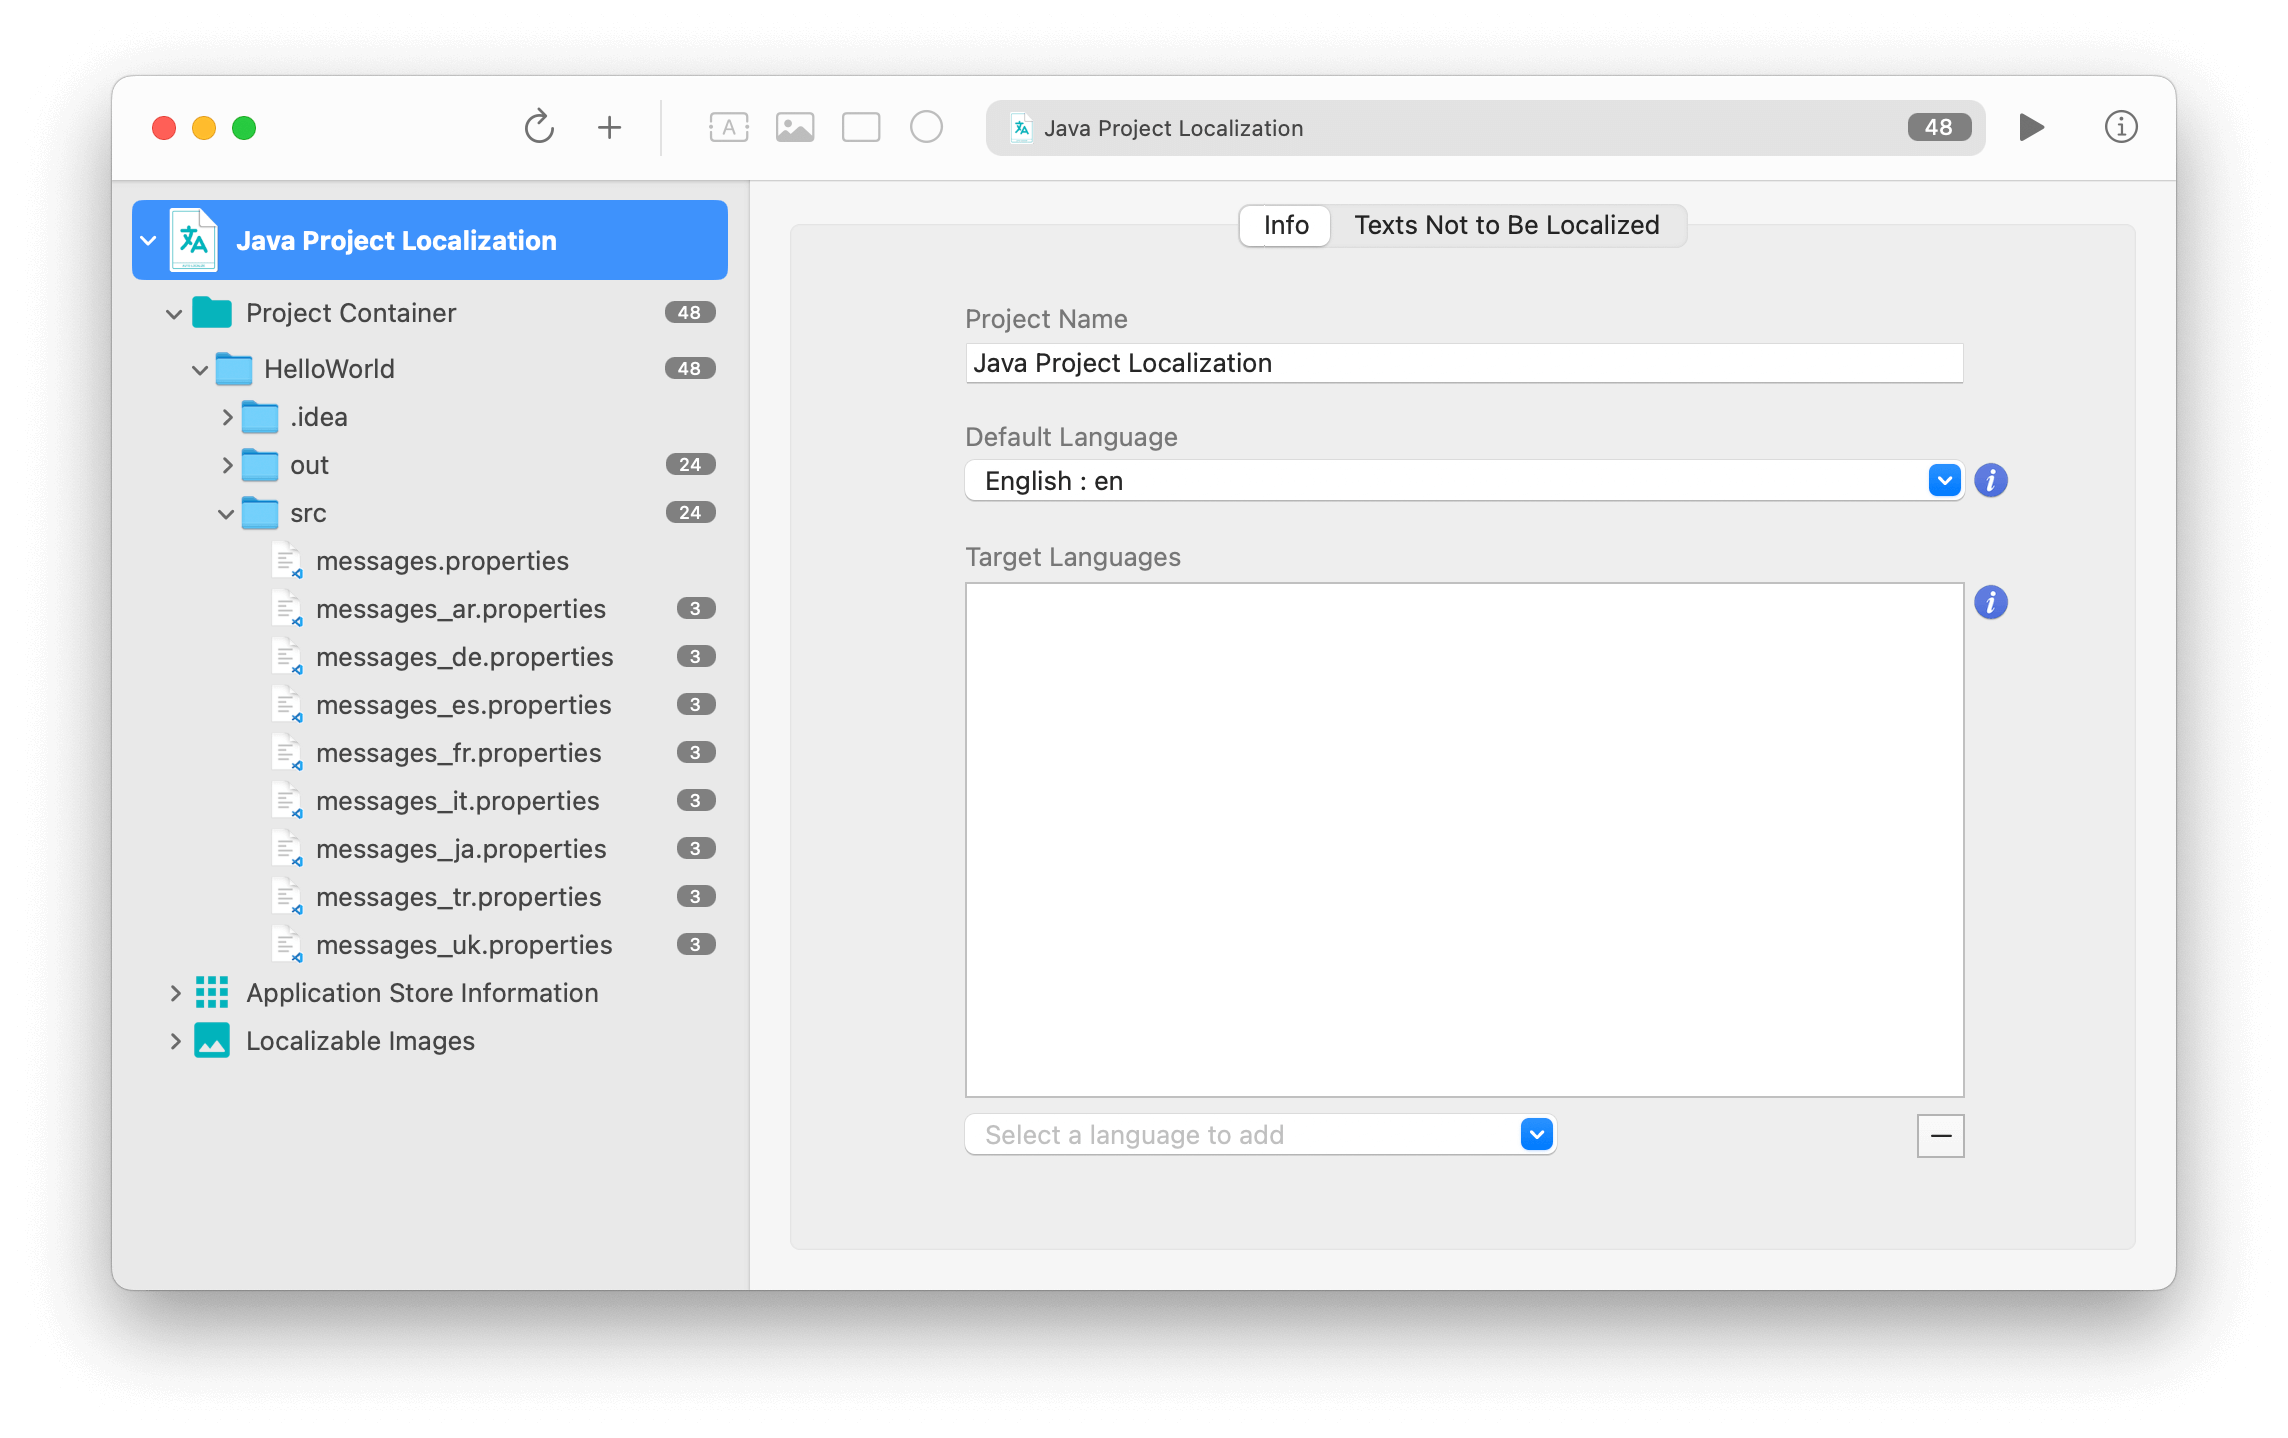The width and height of the screenshot is (2288, 1438).
Task: Click the refresh arrow toolbar icon
Action: (539, 127)
